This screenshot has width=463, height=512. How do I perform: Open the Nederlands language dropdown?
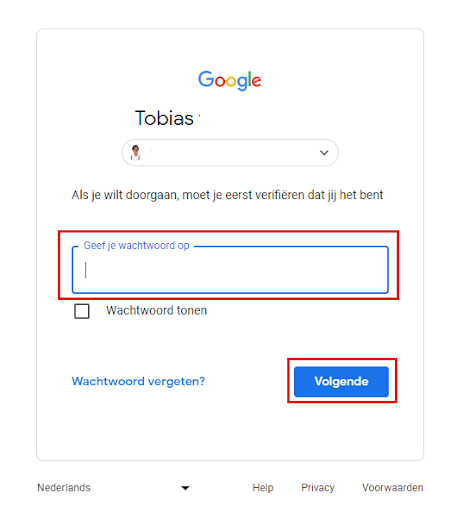tap(114, 488)
